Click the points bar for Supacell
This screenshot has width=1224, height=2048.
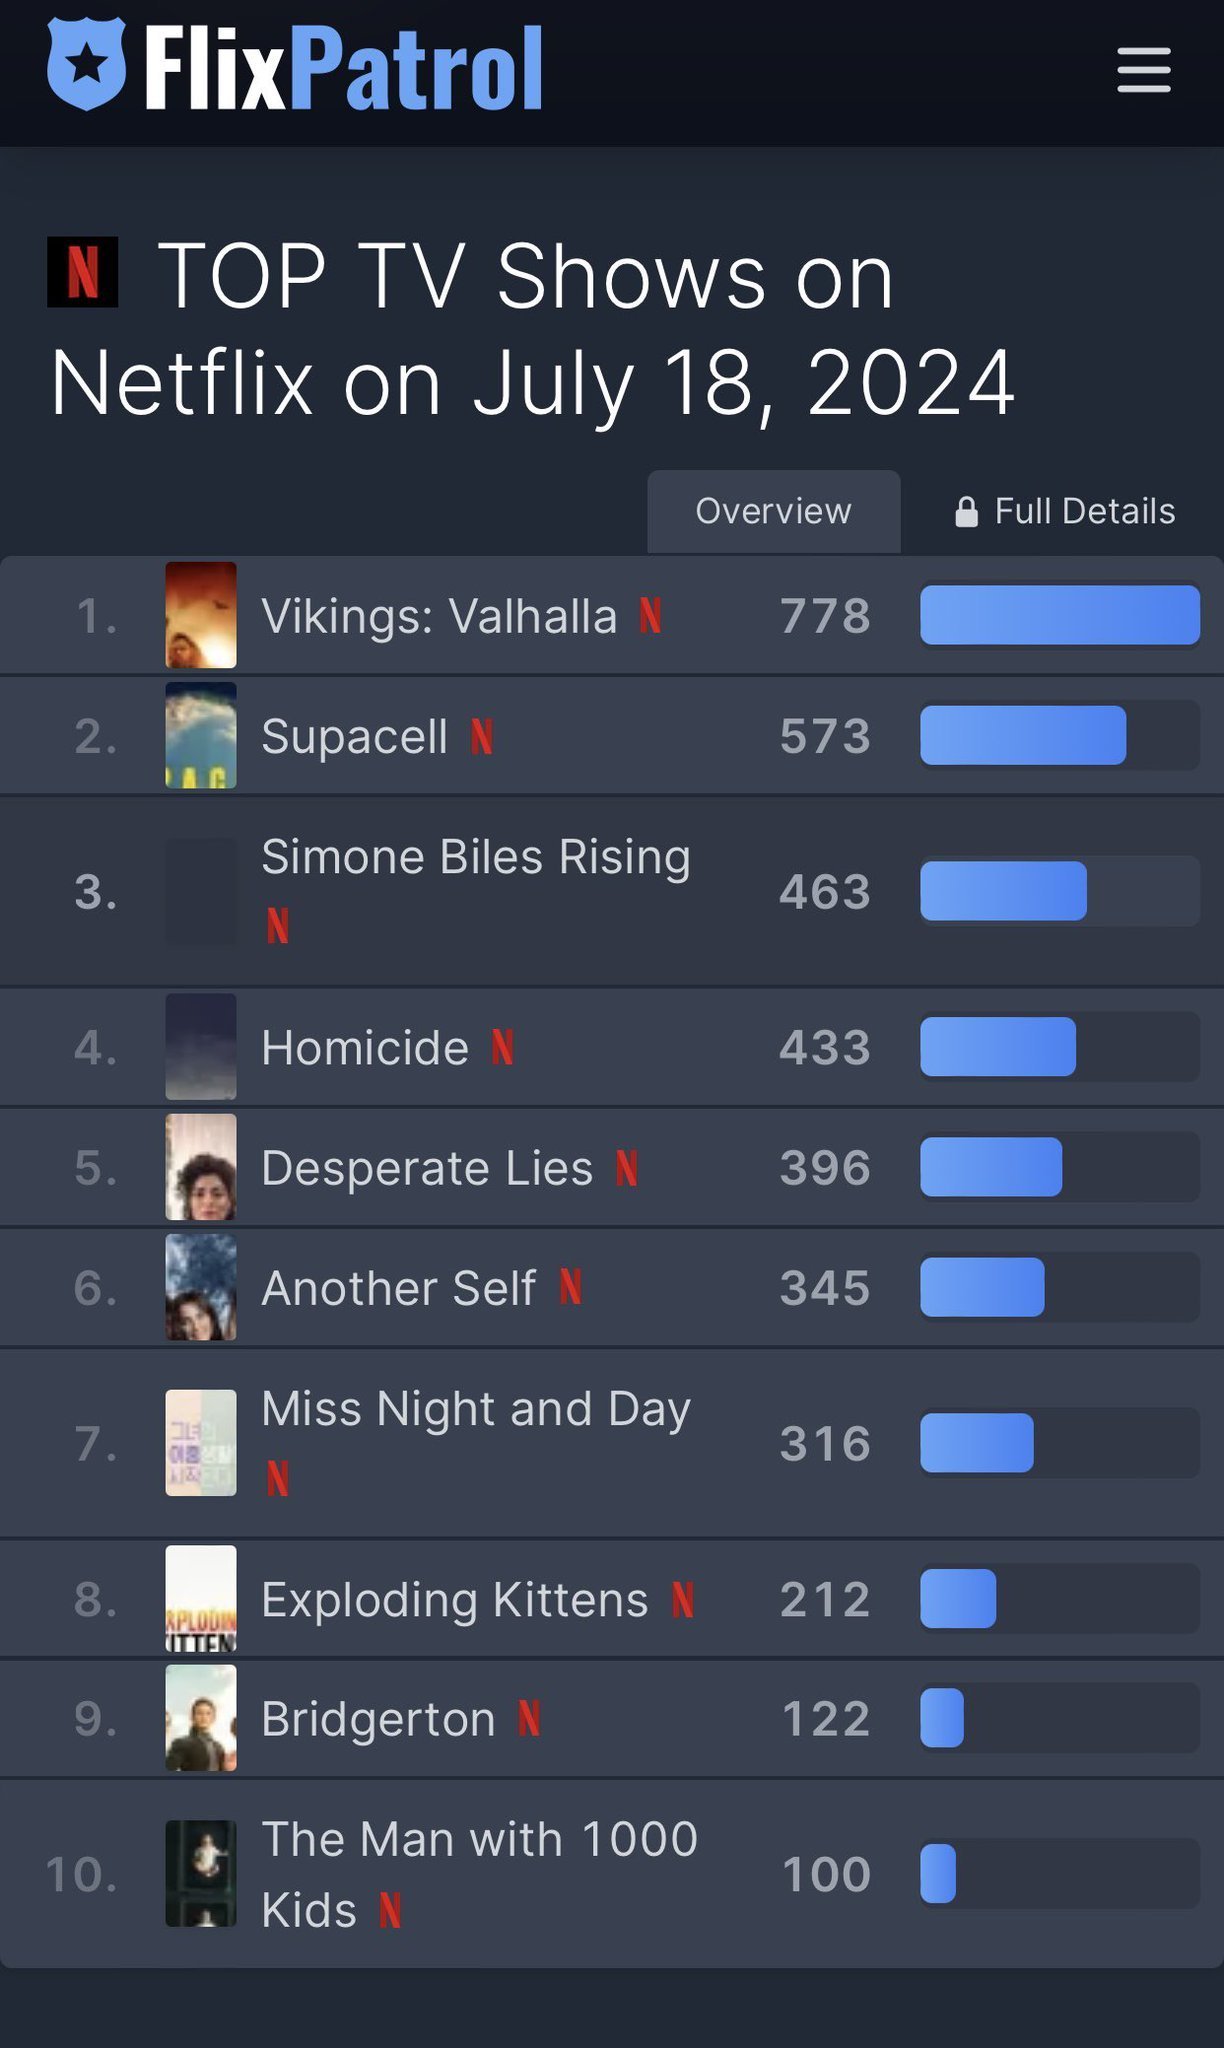point(1060,735)
